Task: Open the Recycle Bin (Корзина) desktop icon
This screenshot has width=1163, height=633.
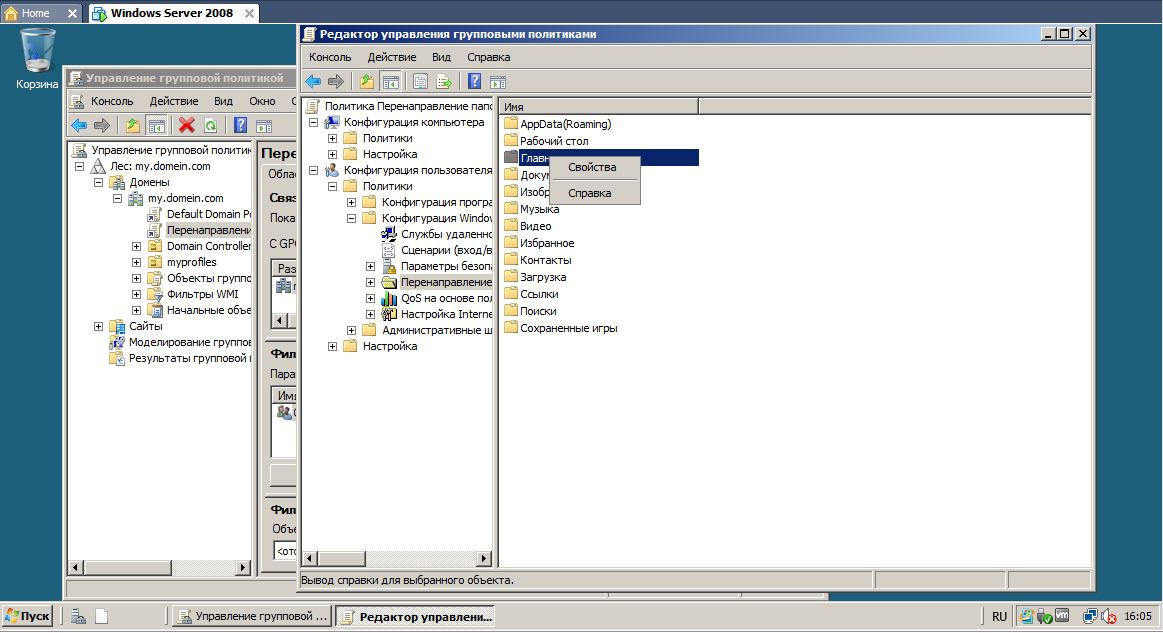Action: pos(37,59)
